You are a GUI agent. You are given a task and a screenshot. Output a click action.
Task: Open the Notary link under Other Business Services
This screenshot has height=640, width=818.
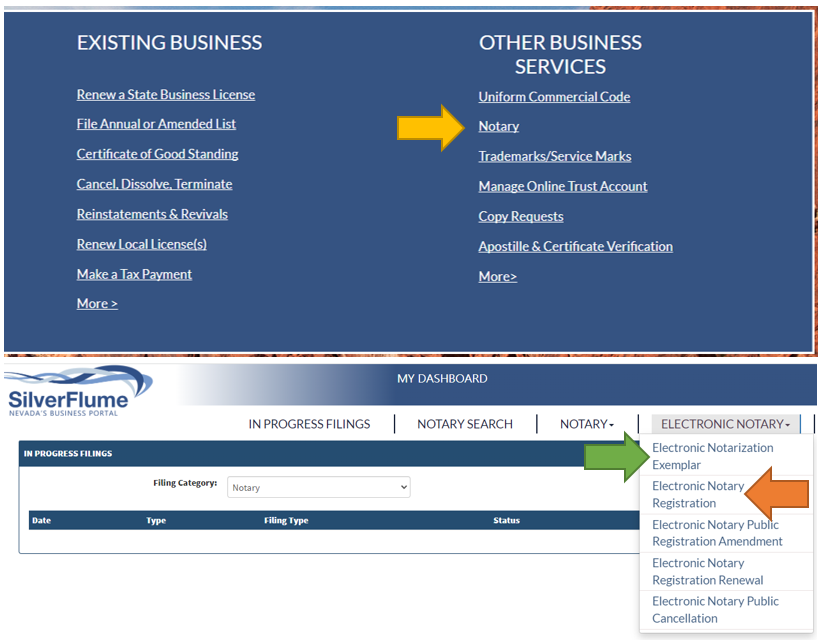point(498,126)
